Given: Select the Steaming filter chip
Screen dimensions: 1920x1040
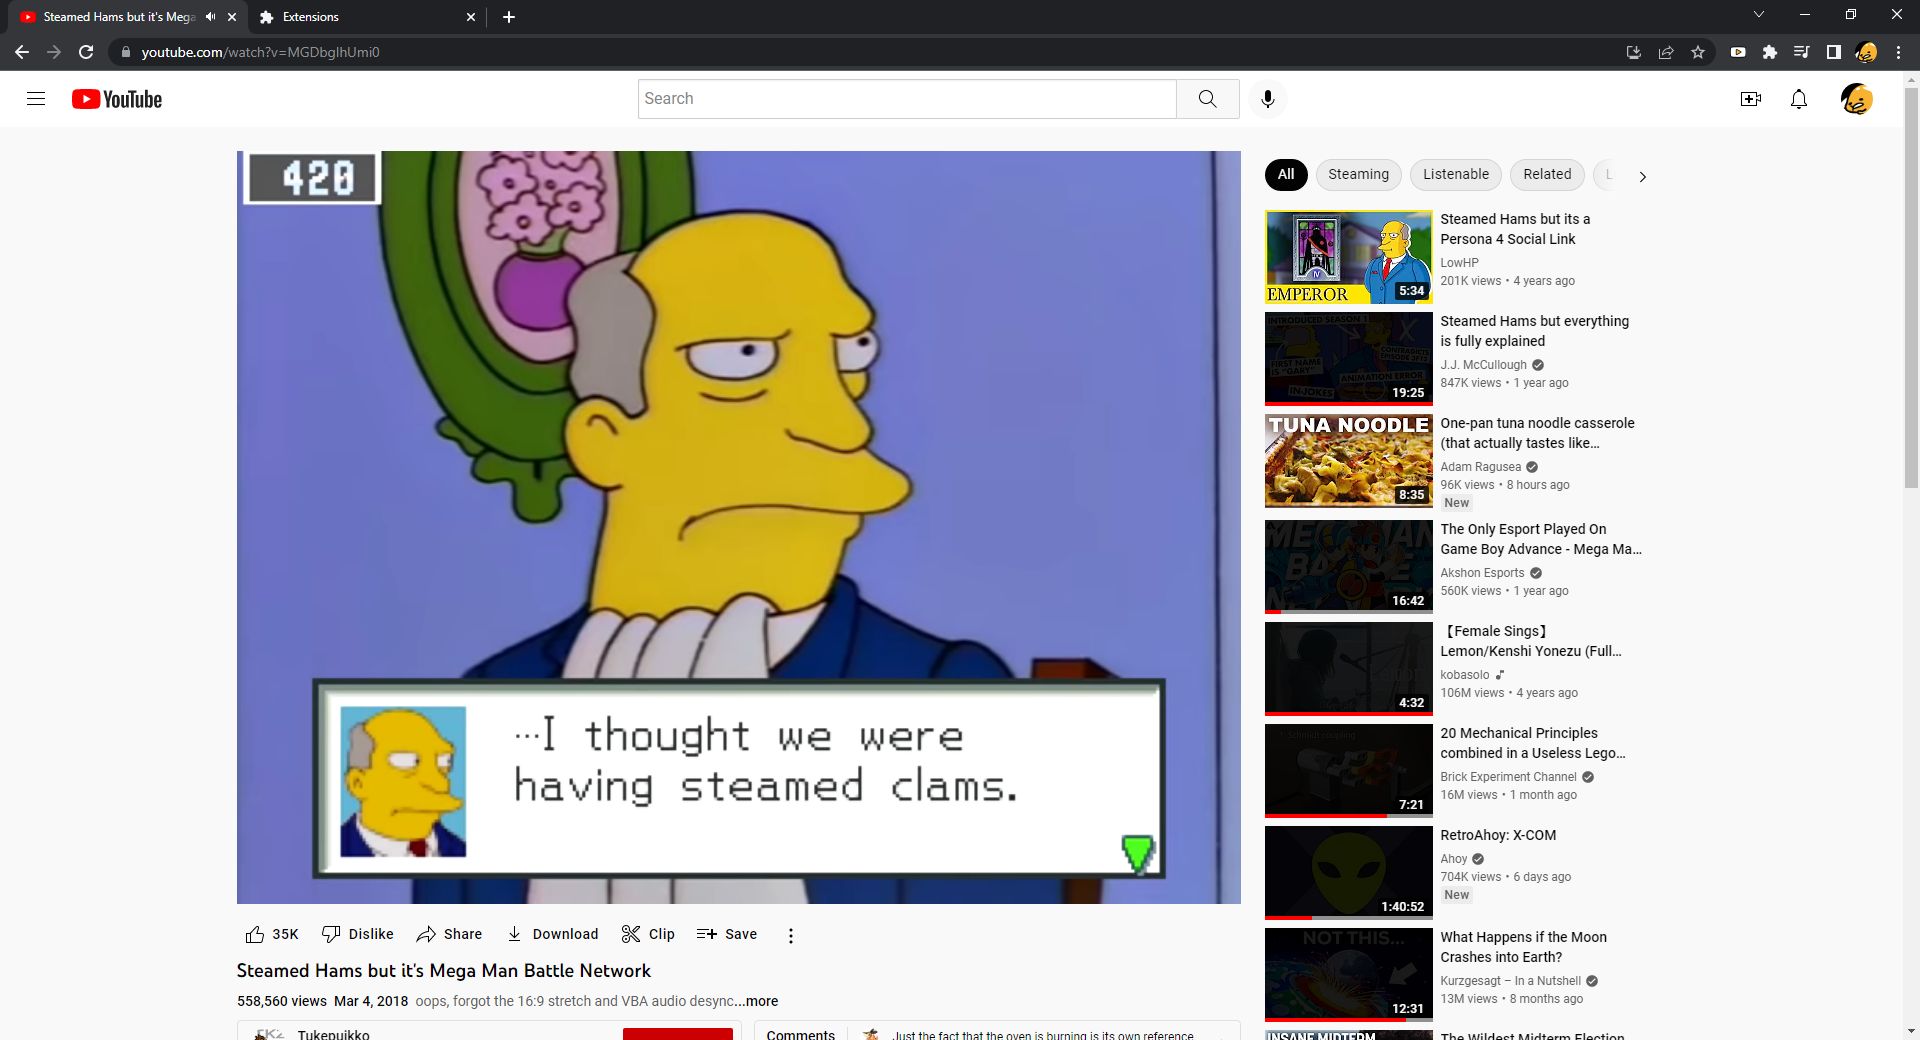Looking at the screenshot, I should pyautogui.click(x=1359, y=174).
